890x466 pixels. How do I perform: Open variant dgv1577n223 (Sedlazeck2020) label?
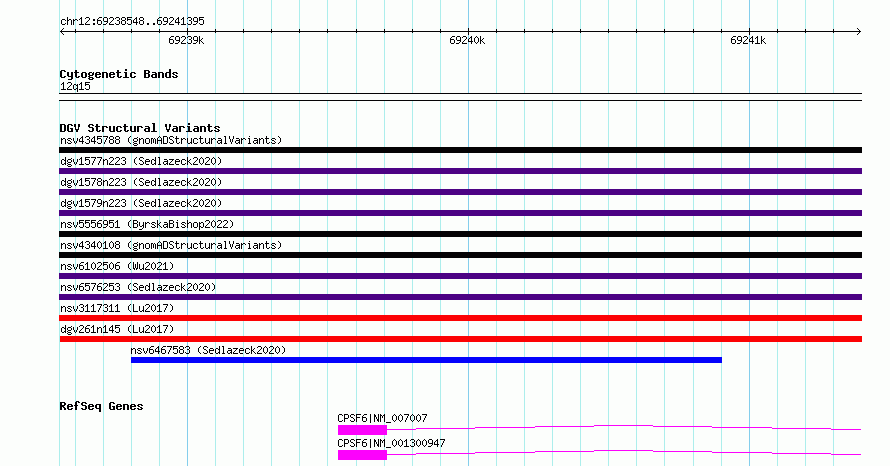[141, 161]
